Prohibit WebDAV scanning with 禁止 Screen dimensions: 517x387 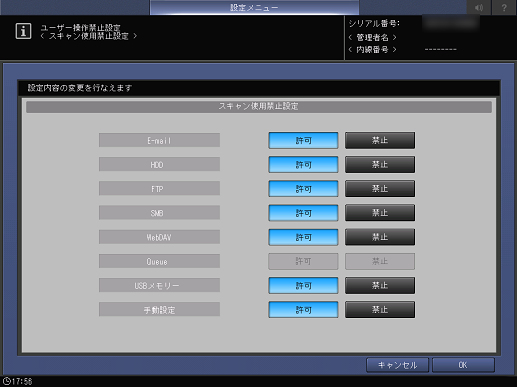pyautogui.click(x=380, y=237)
